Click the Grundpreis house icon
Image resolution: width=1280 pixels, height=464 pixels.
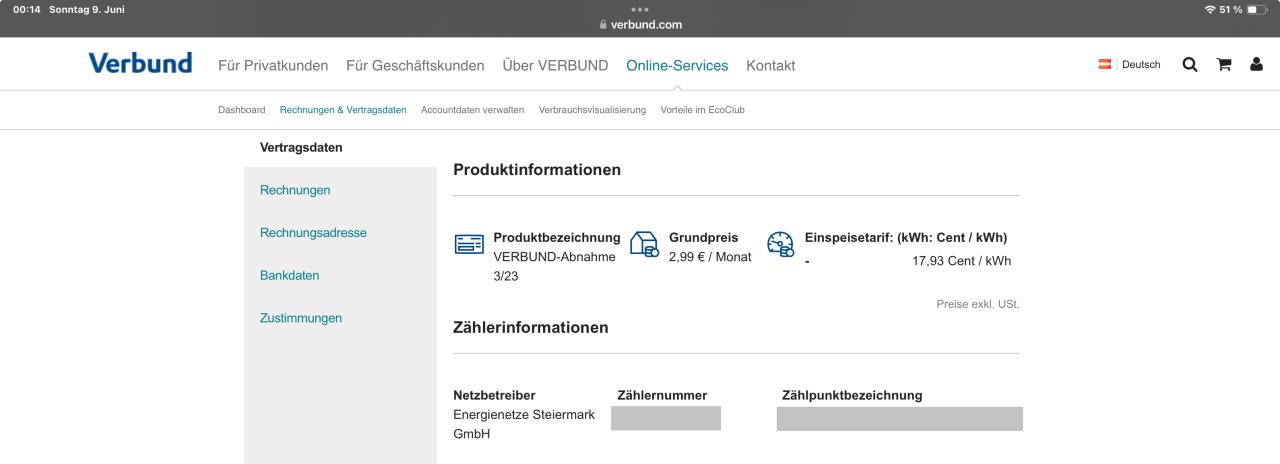(x=645, y=244)
